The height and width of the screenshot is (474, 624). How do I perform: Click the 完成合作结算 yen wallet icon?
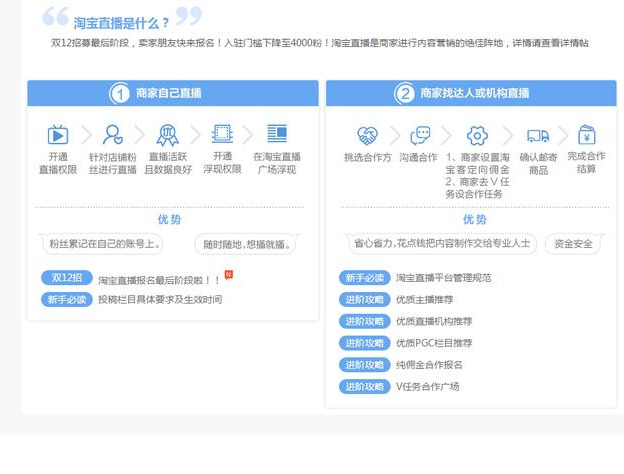[587, 135]
